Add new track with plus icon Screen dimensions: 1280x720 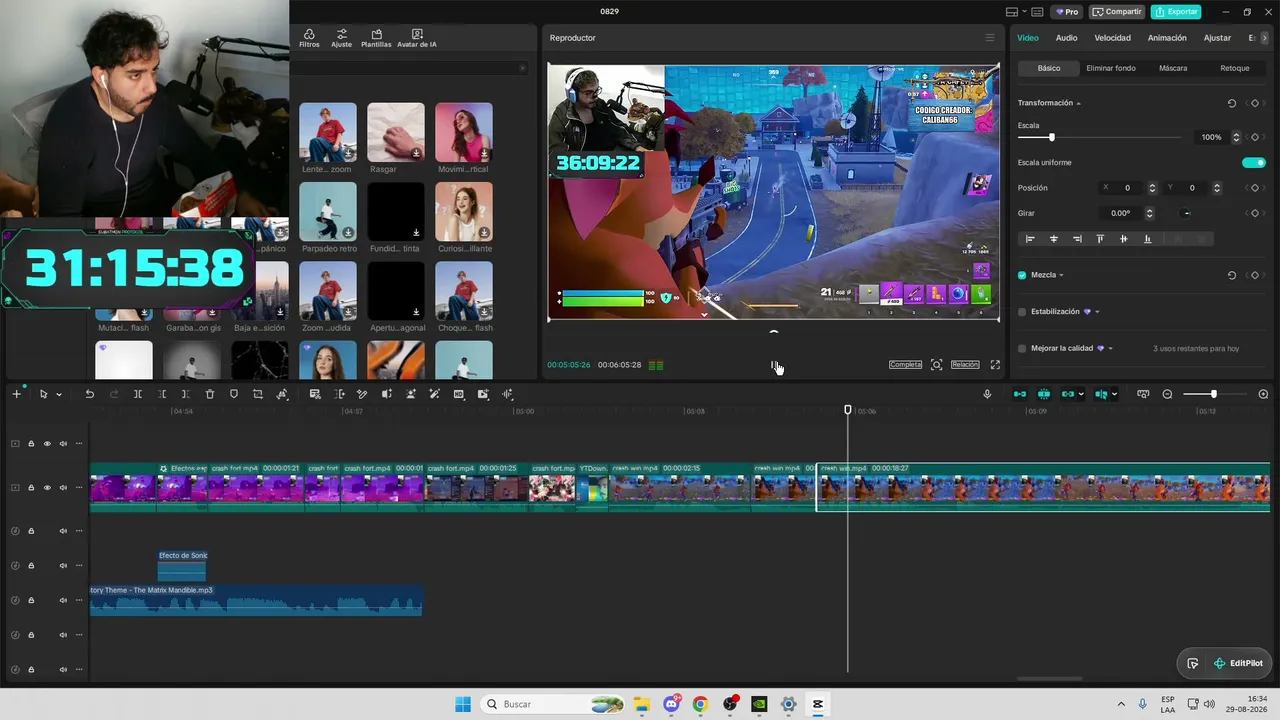click(x=16, y=394)
